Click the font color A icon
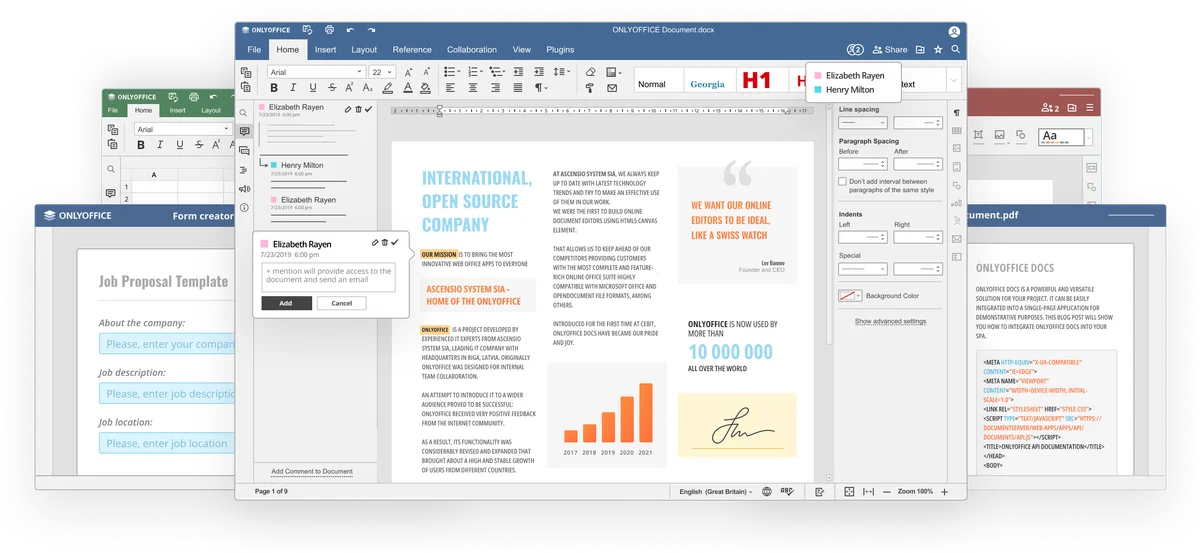This screenshot has height=553, width=1200. (x=408, y=88)
